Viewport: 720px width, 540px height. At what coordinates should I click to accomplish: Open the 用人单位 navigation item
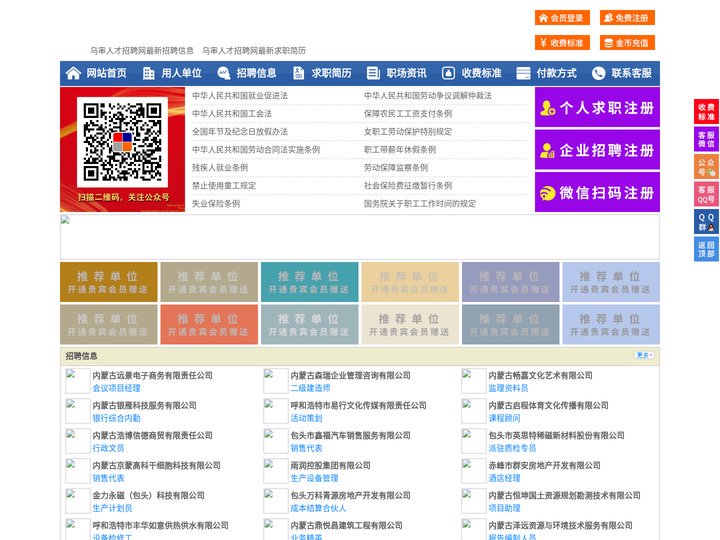181,73
